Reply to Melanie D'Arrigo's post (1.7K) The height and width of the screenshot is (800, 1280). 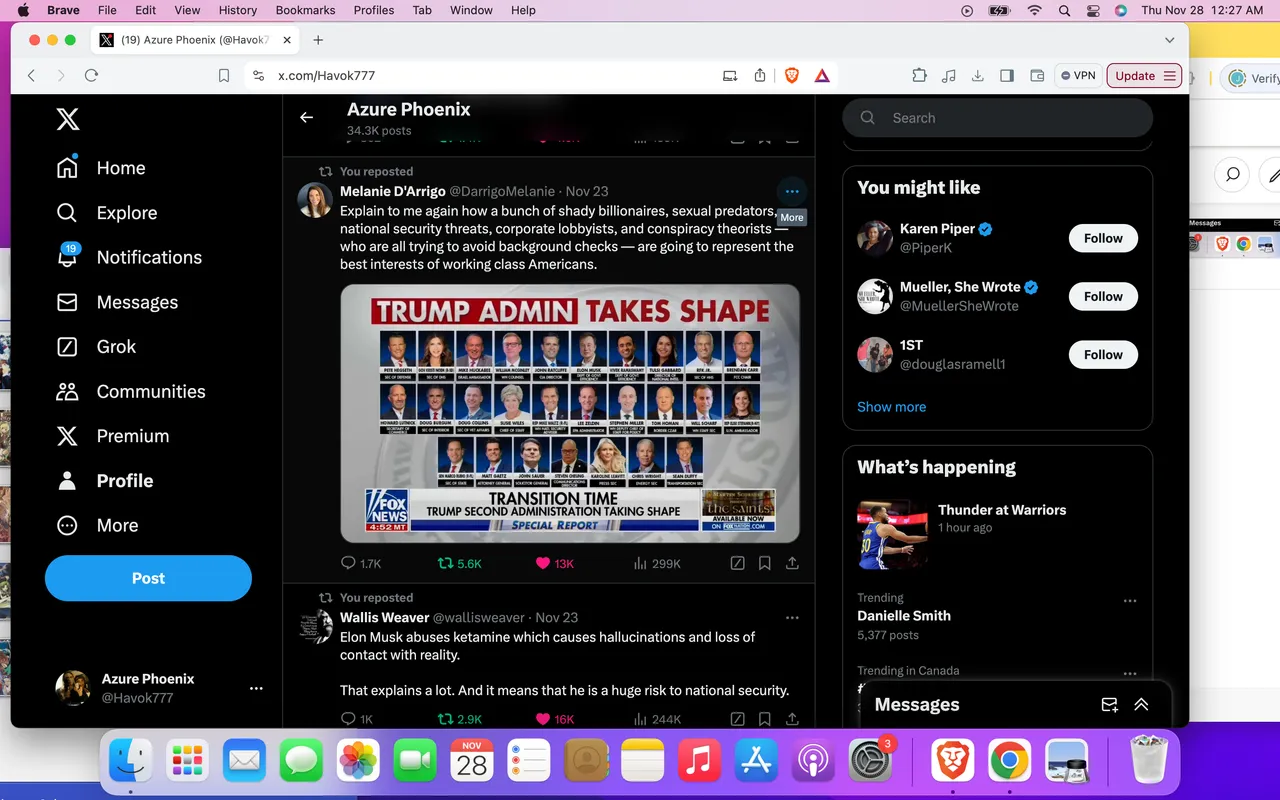click(361, 563)
